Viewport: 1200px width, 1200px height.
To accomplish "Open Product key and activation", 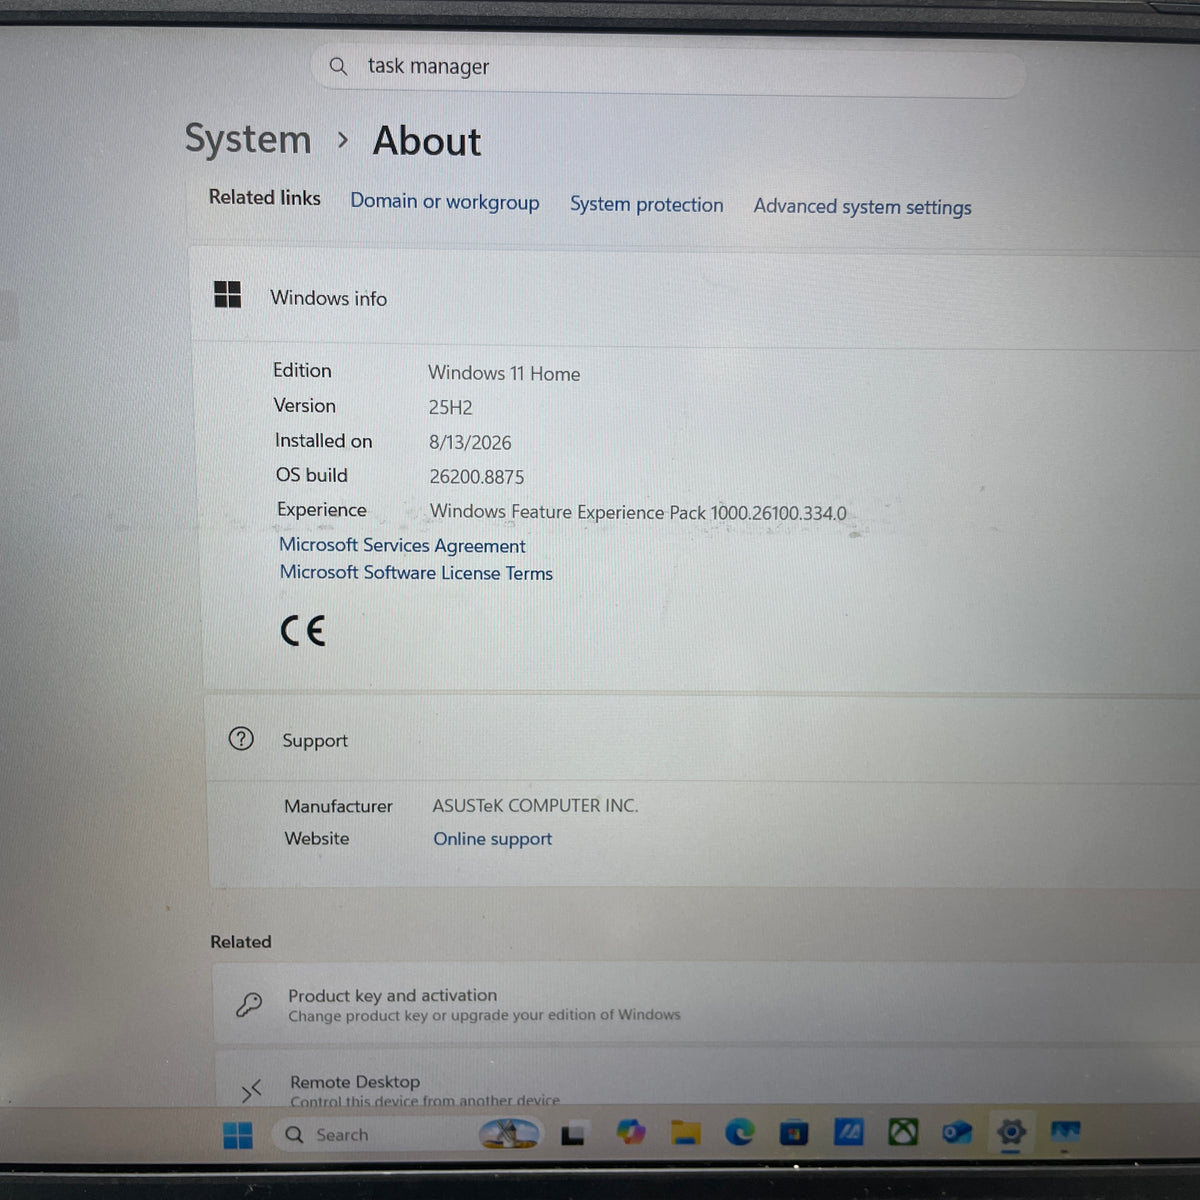I will 706,1004.
